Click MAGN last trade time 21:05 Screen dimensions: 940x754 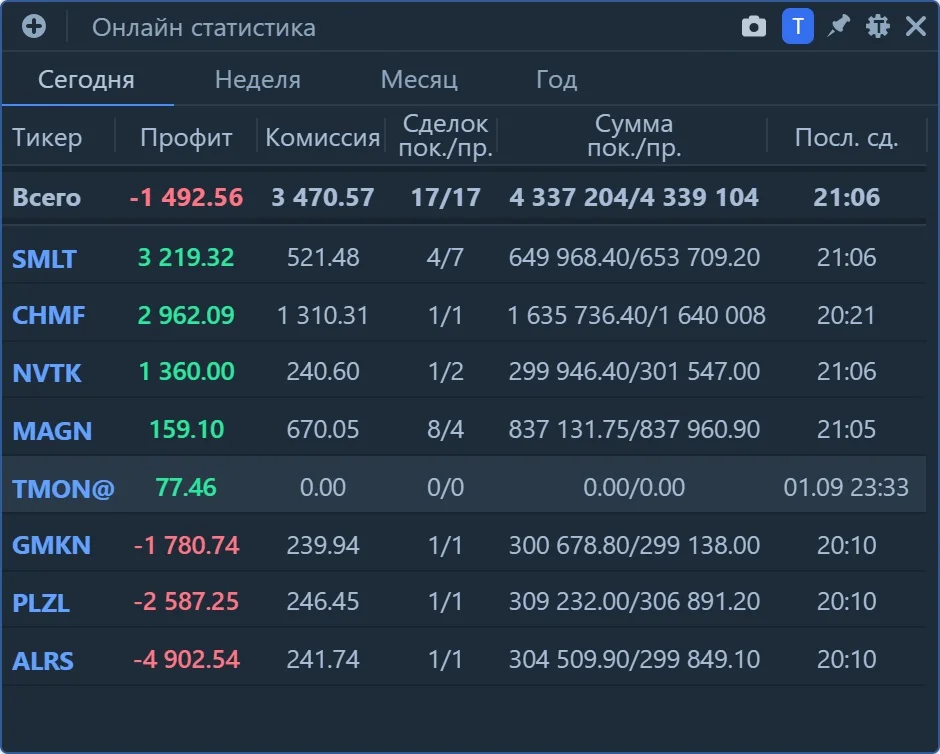tap(846, 429)
